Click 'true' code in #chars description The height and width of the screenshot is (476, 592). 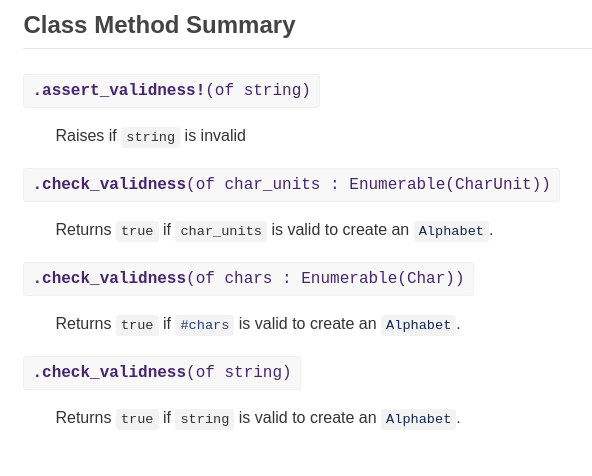[x=137, y=325]
